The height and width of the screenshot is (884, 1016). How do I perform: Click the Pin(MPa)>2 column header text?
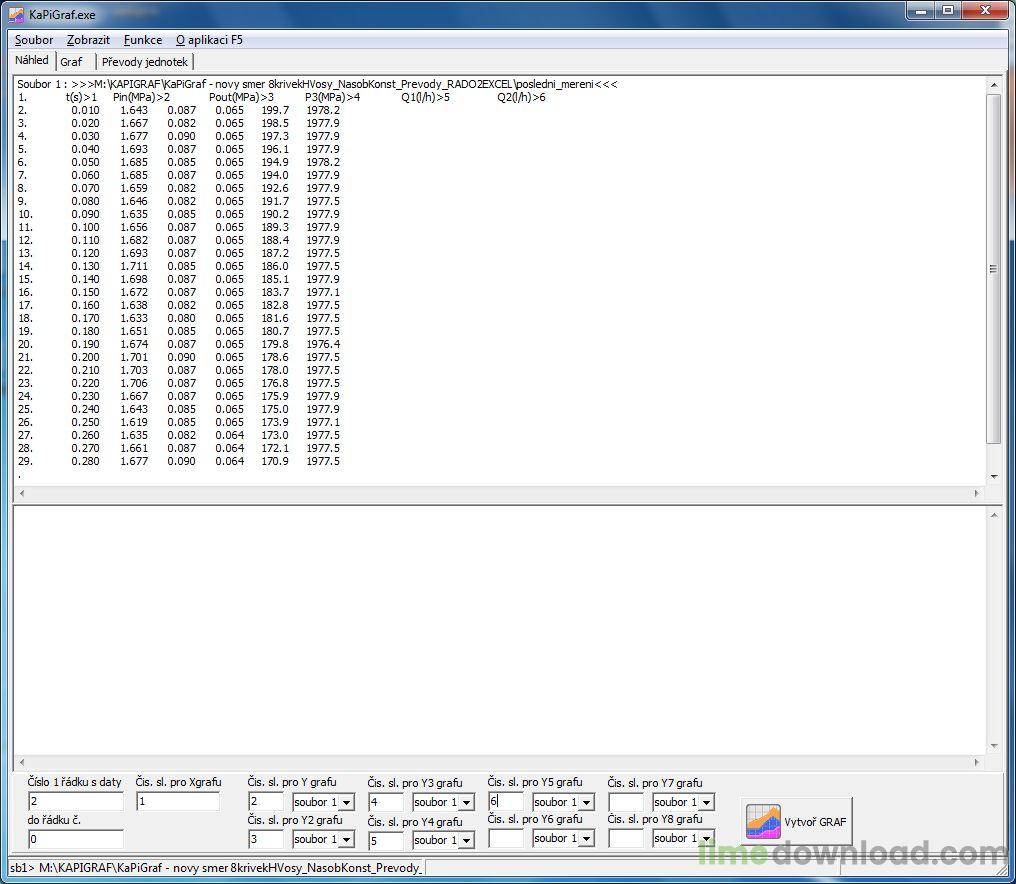pos(141,97)
